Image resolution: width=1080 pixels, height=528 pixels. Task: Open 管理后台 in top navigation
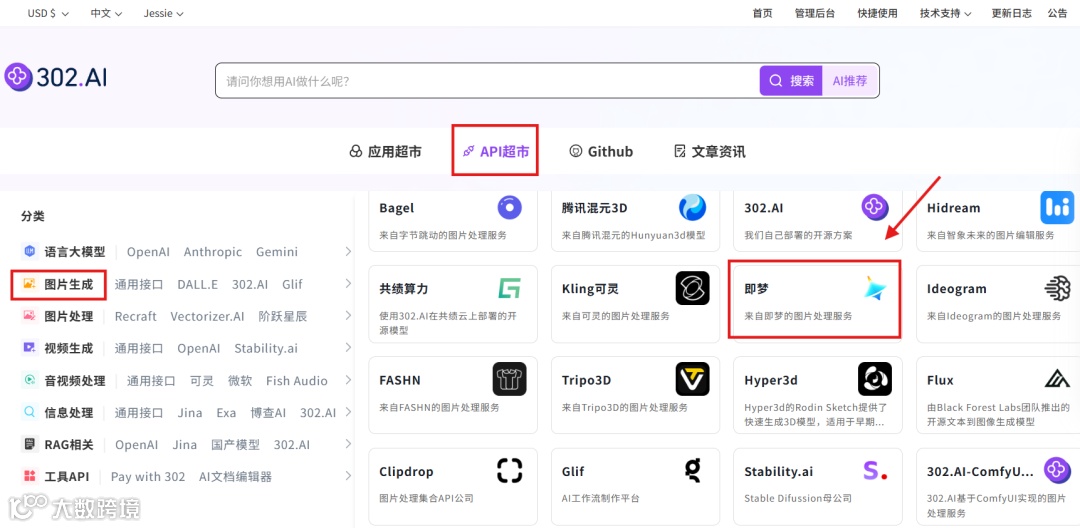pos(815,13)
